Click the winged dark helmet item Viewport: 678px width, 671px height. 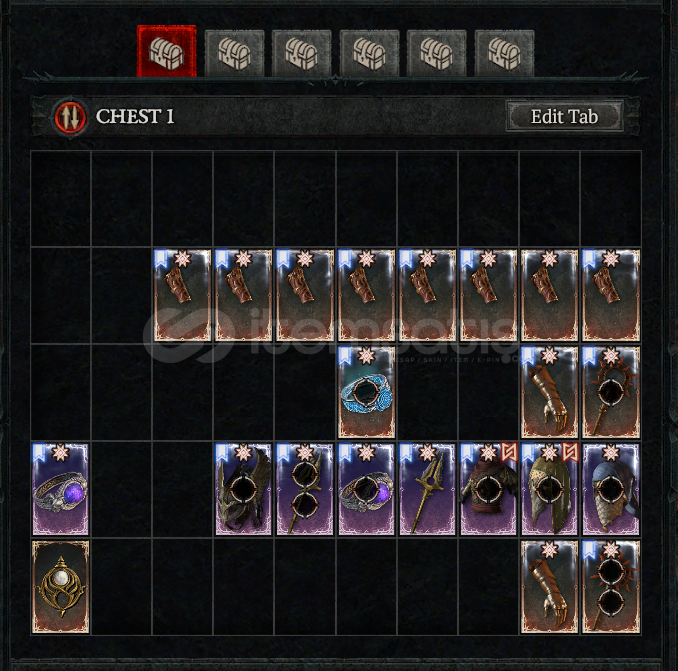pos(243,489)
